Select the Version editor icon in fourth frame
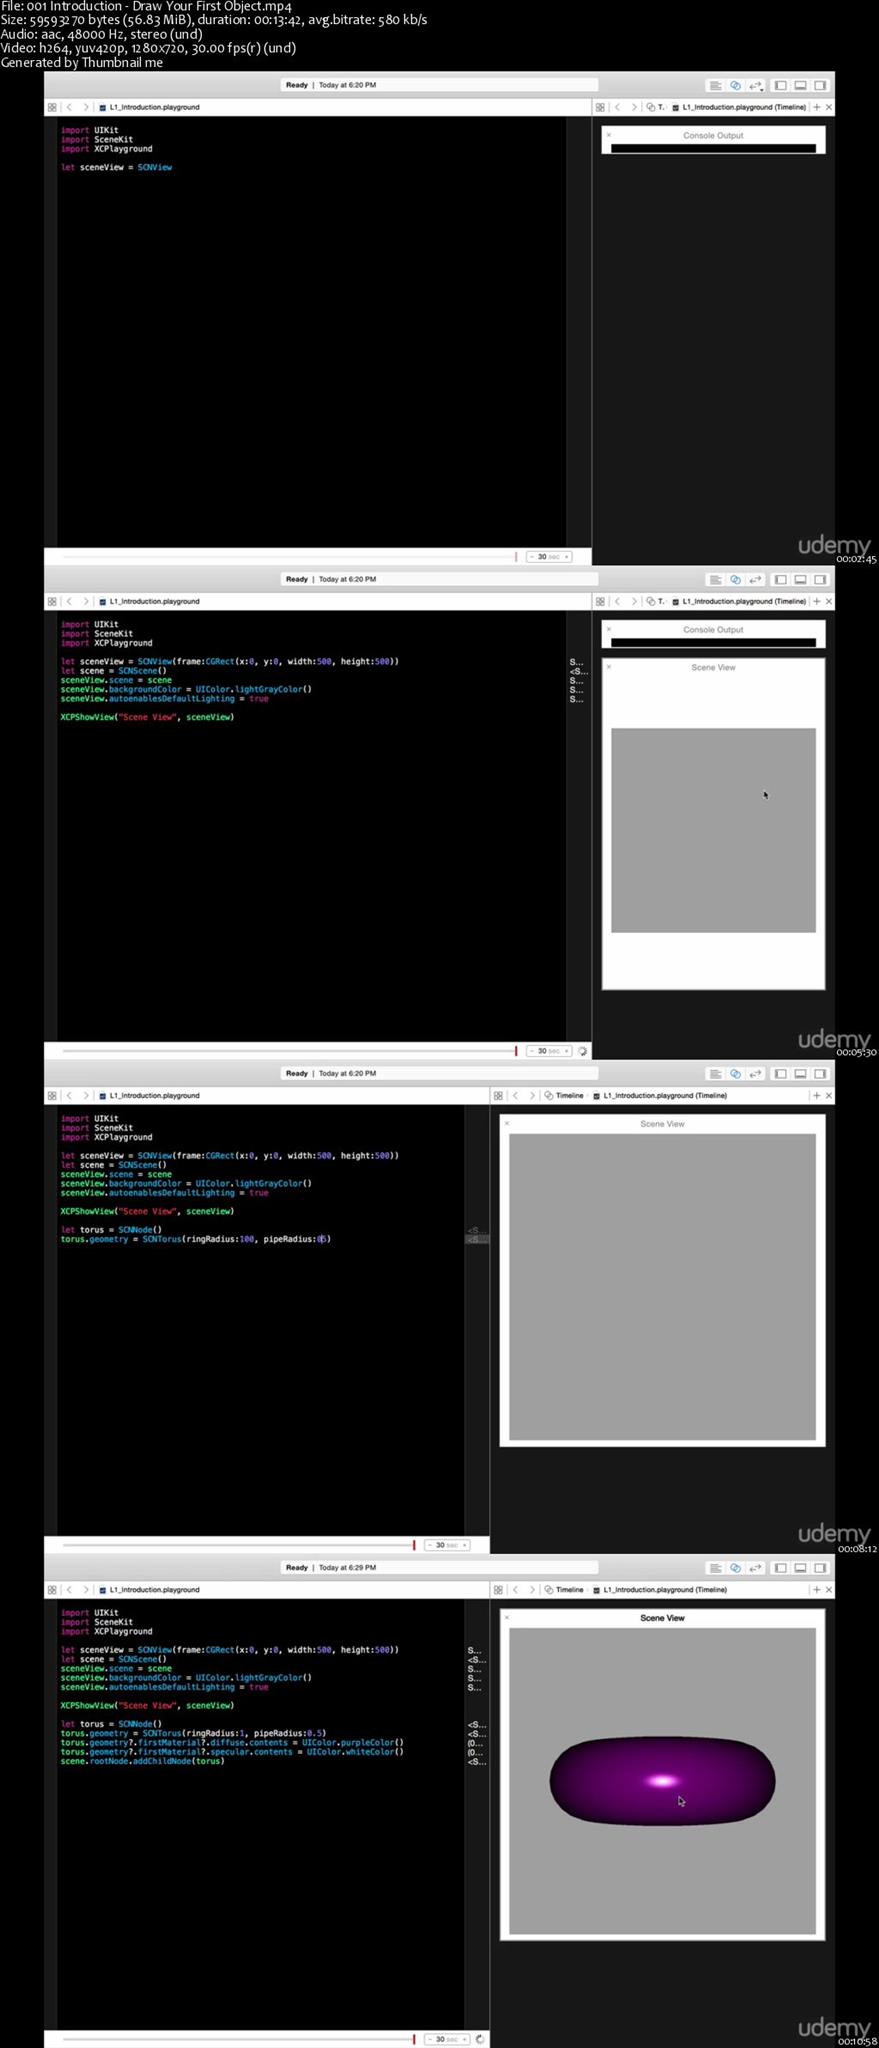Viewport: 879px width, 2048px height. click(x=756, y=1568)
